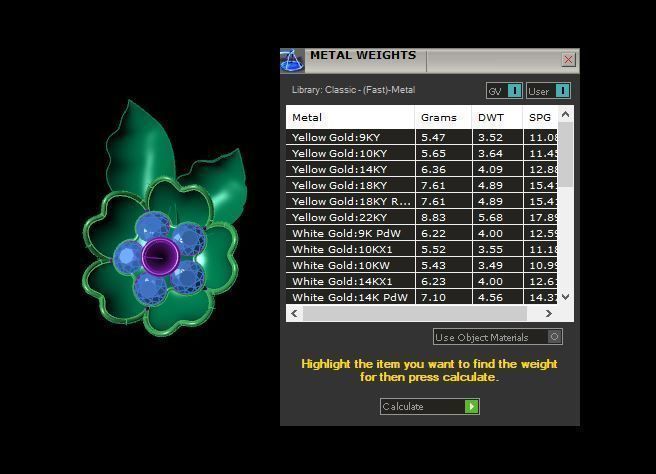Viewport: 656px width, 474px height.
Task: Click the 3.52 DWT value
Action: [x=490, y=138]
